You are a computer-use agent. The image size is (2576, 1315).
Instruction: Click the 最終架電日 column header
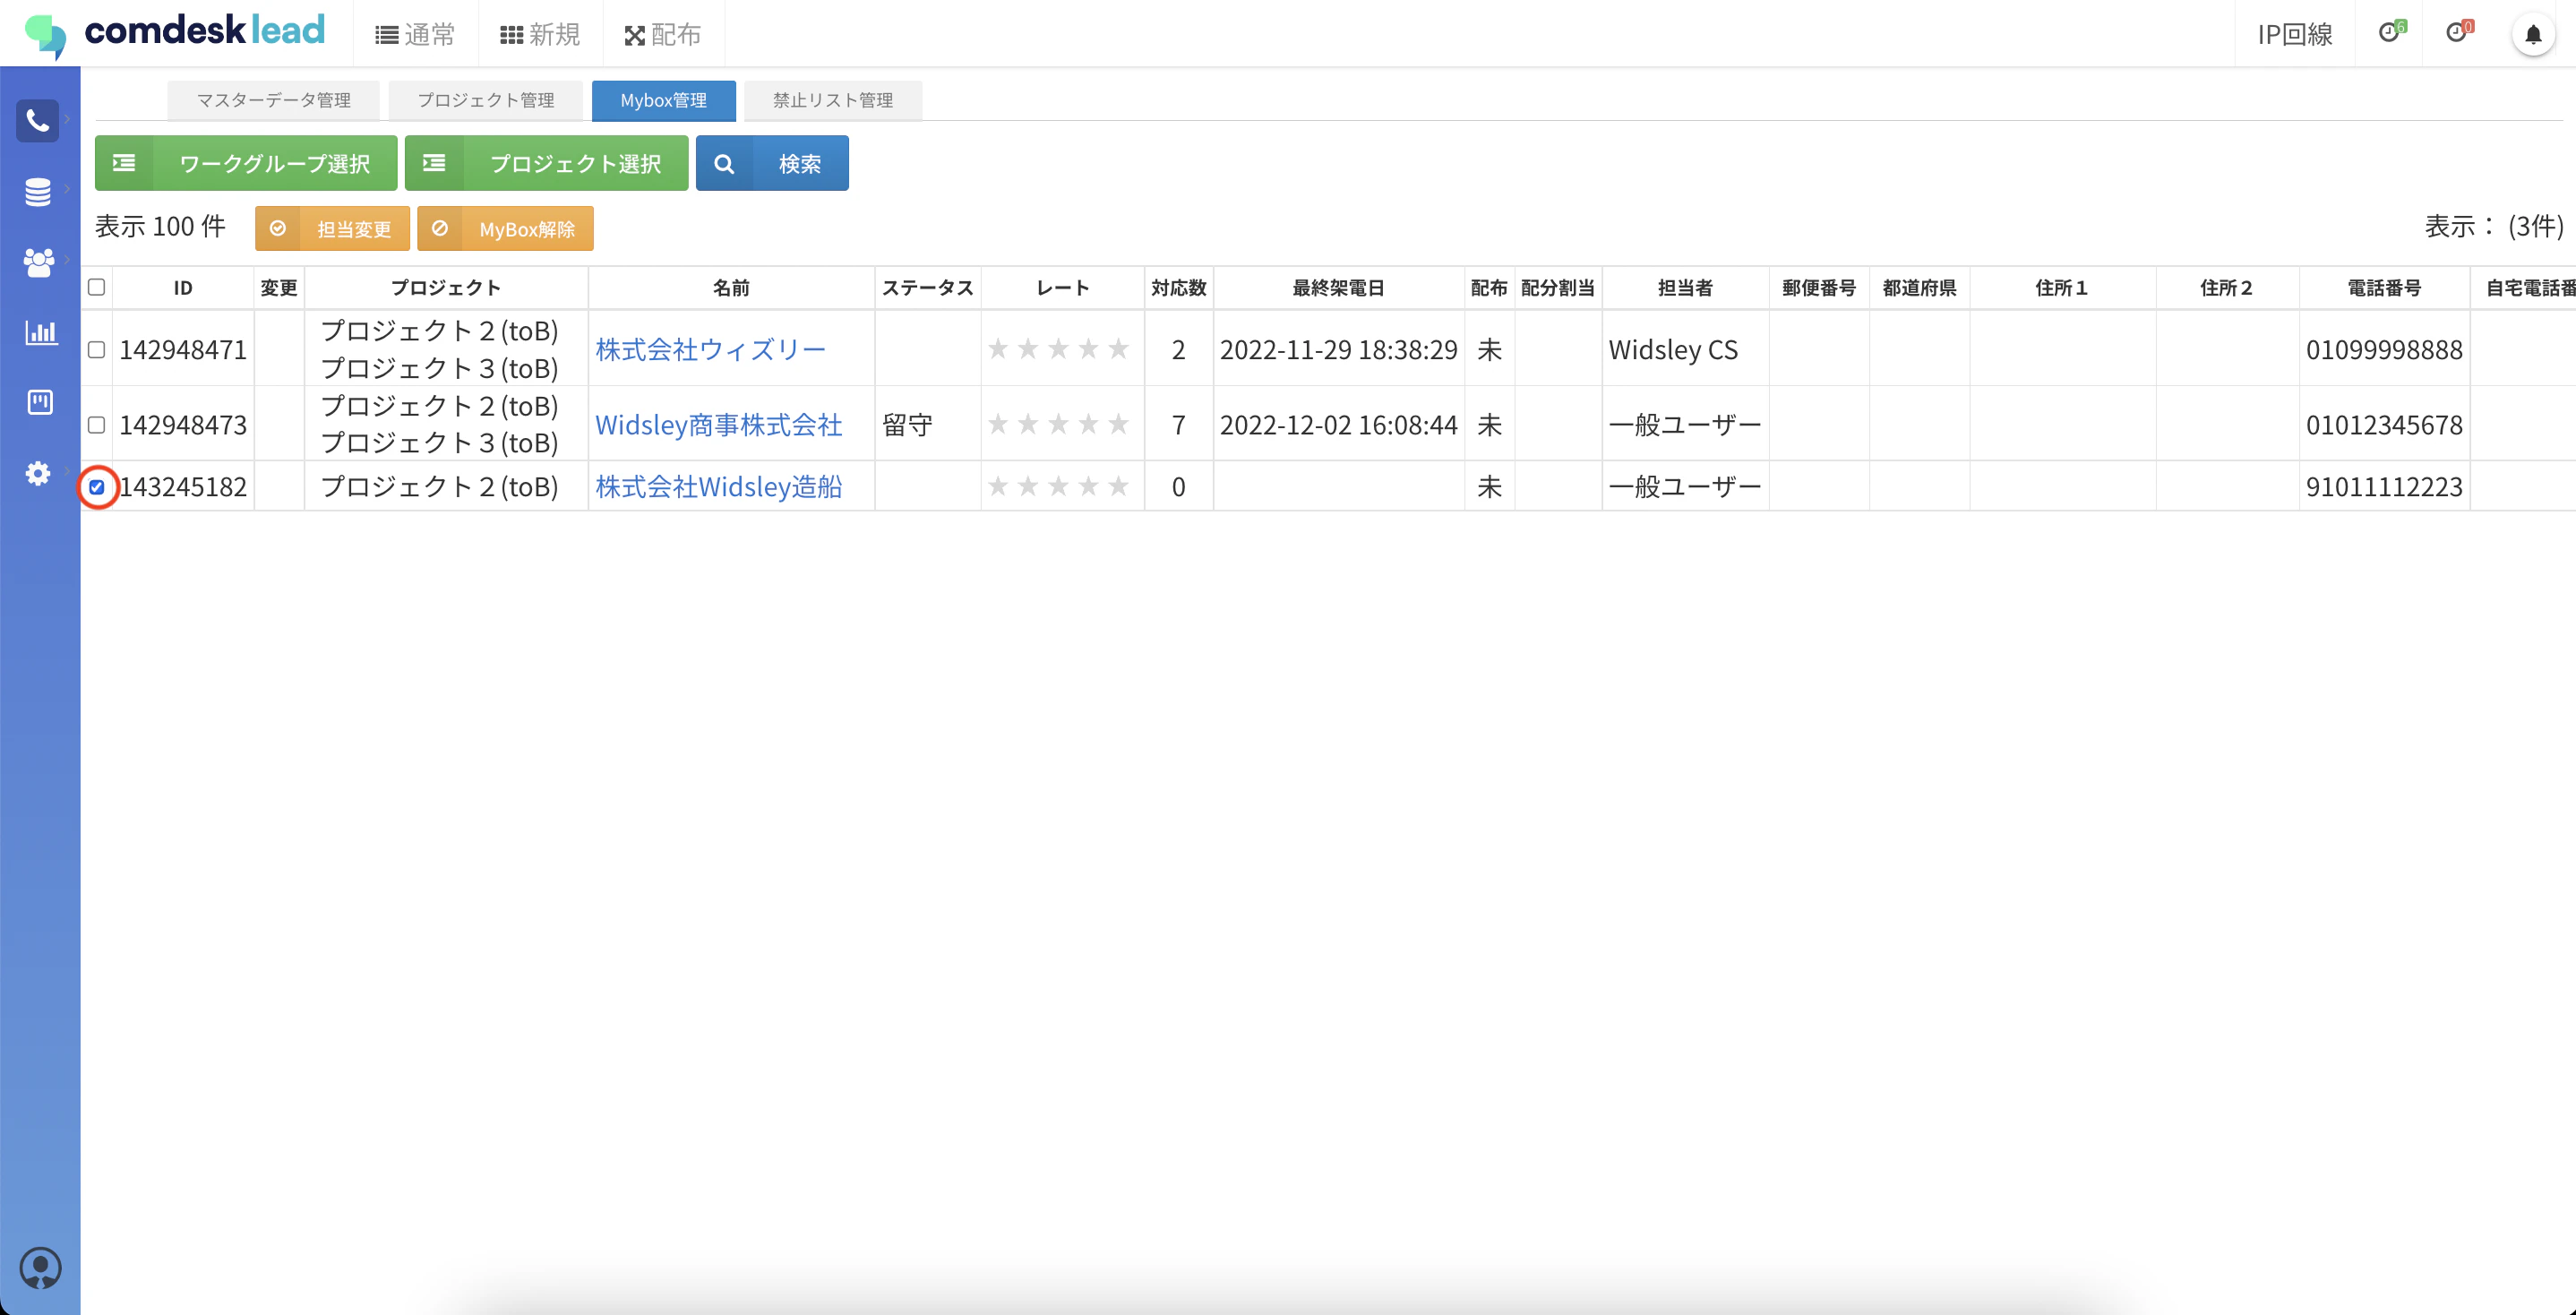click(x=1339, y=288)
